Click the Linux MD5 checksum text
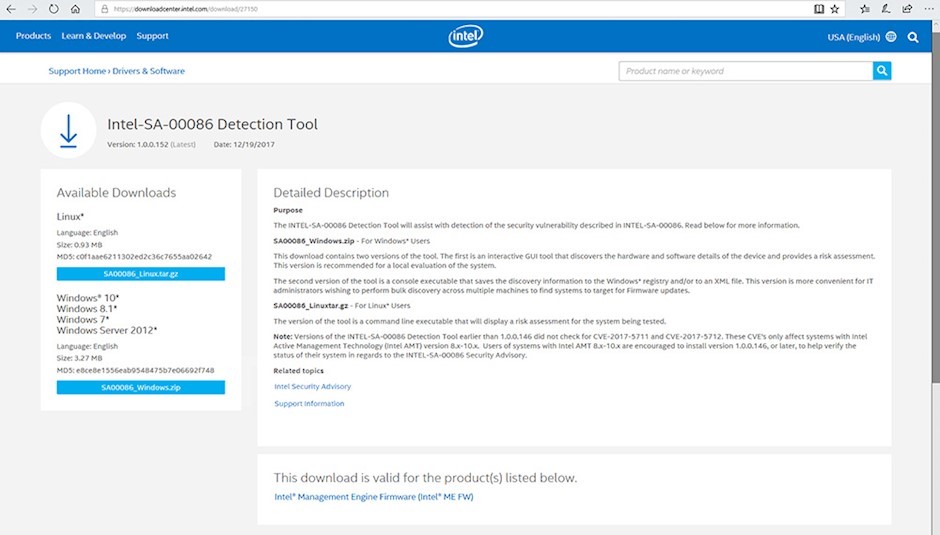 134,257
